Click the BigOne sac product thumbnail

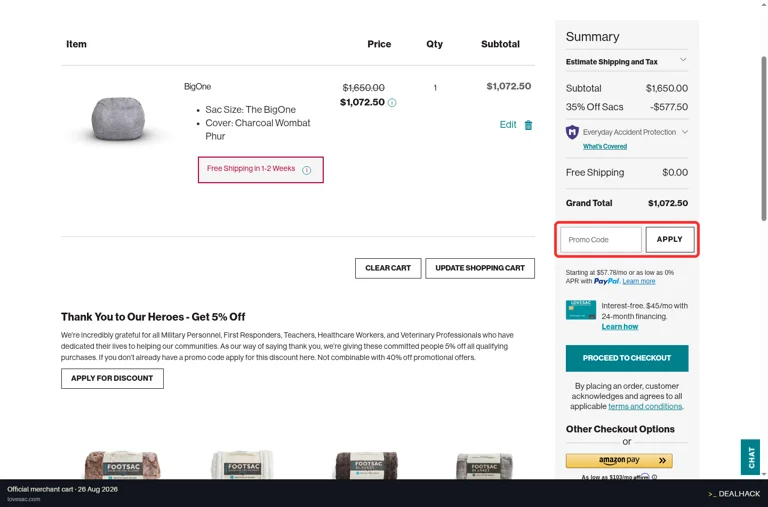tap(118, 119)
